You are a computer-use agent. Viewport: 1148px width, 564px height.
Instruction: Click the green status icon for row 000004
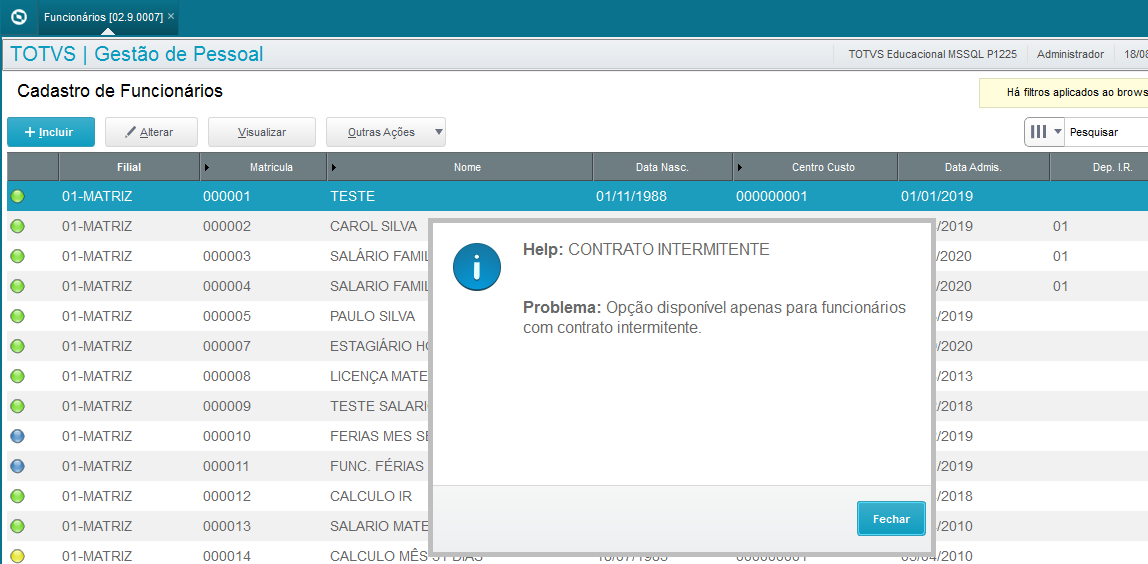[18, 286]
